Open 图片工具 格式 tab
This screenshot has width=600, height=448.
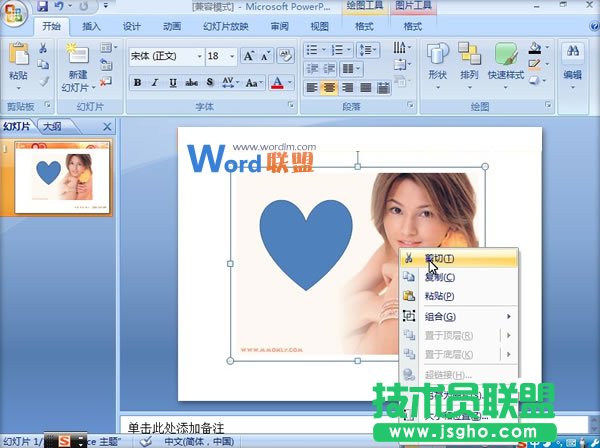point(413,26)
